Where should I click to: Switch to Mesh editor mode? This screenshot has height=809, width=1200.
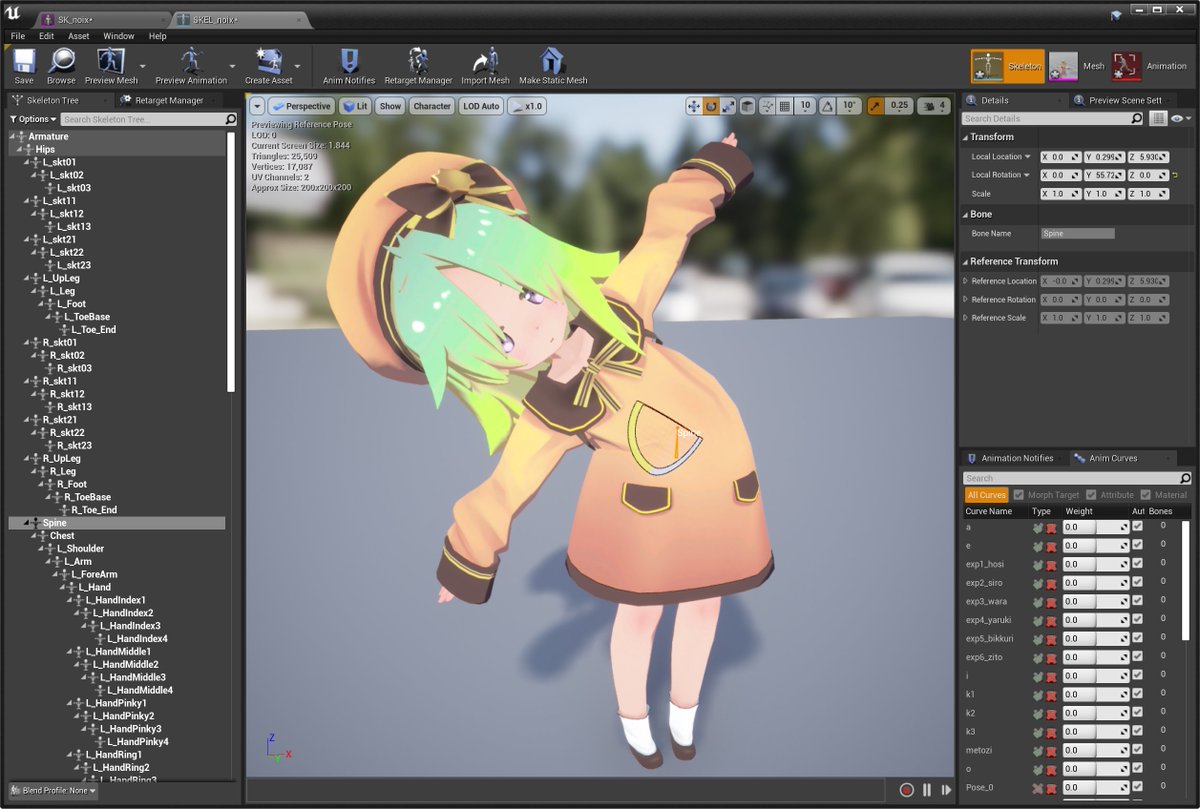coord(1078,66)
